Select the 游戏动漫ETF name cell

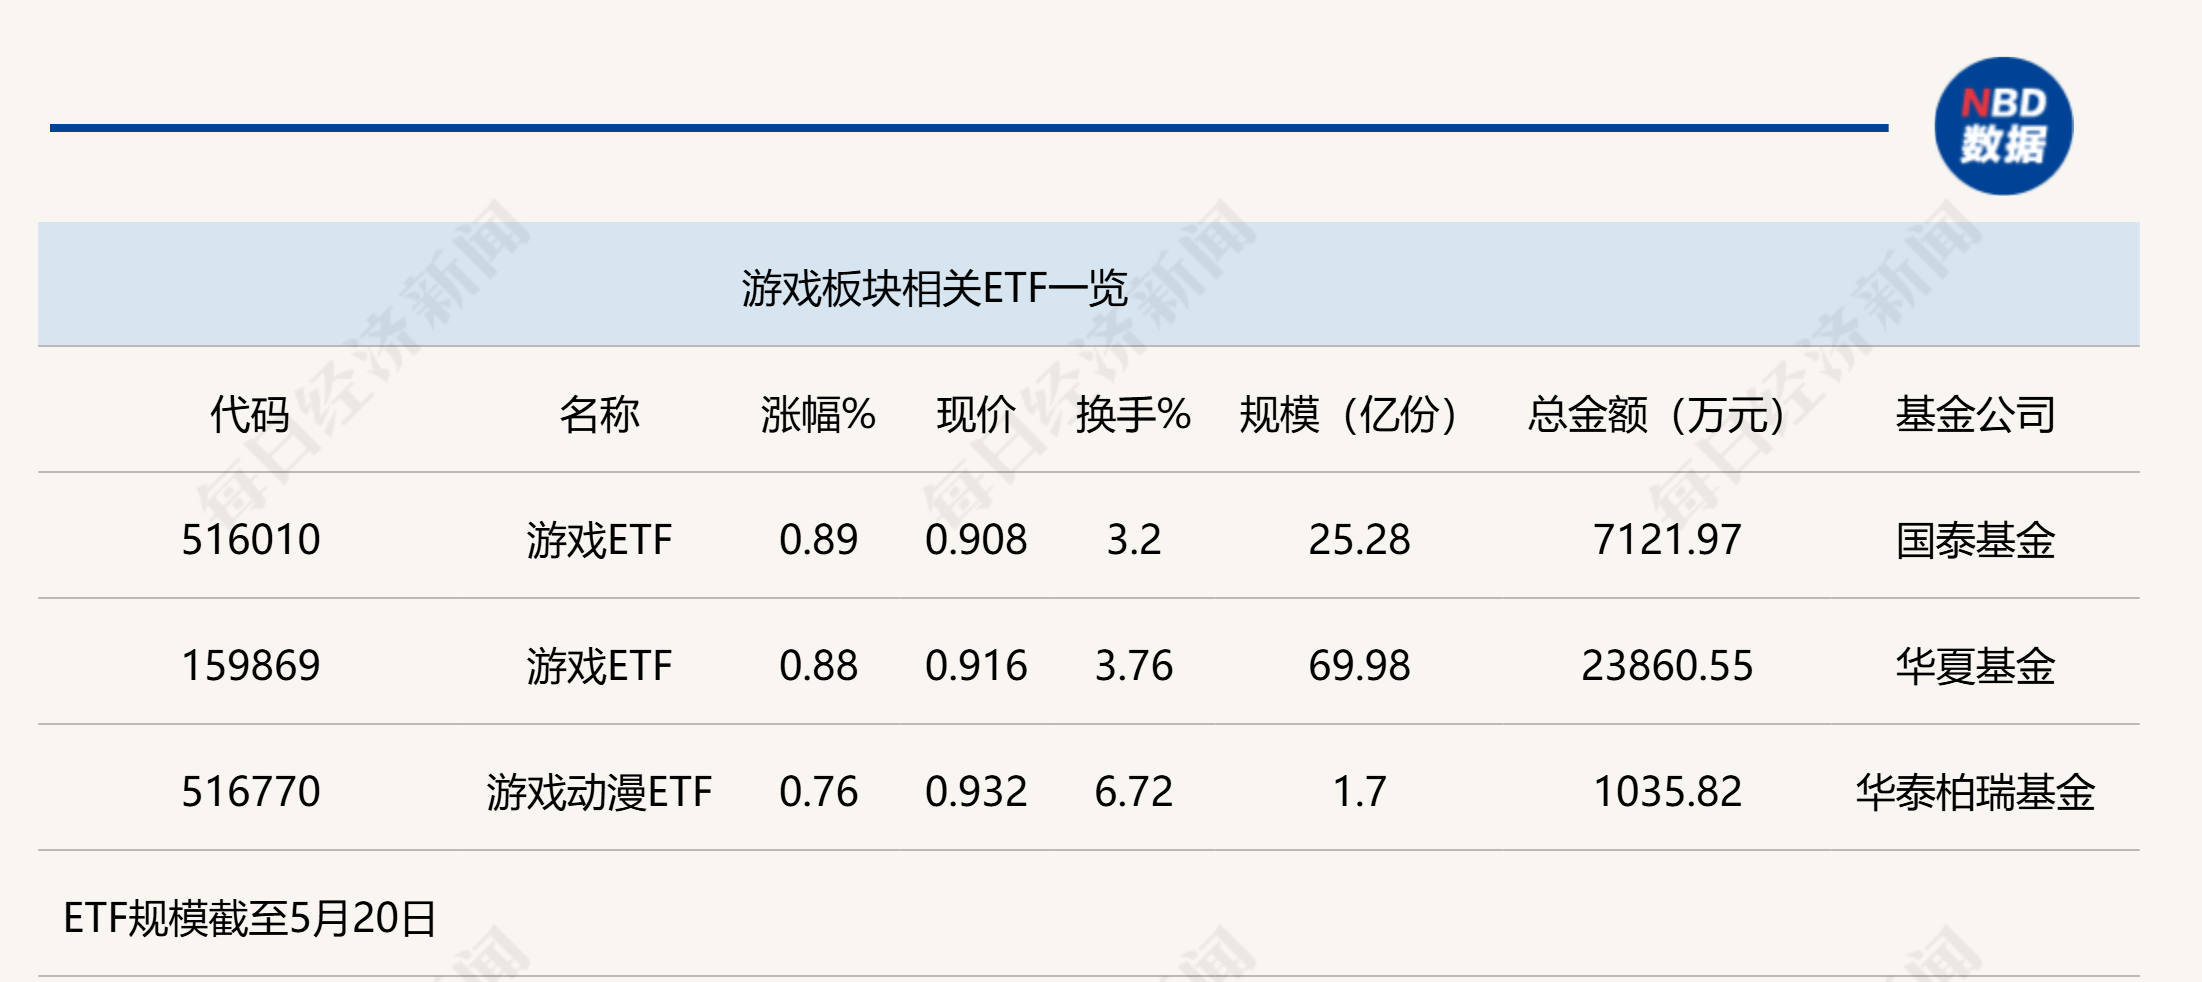click(599, 792)
